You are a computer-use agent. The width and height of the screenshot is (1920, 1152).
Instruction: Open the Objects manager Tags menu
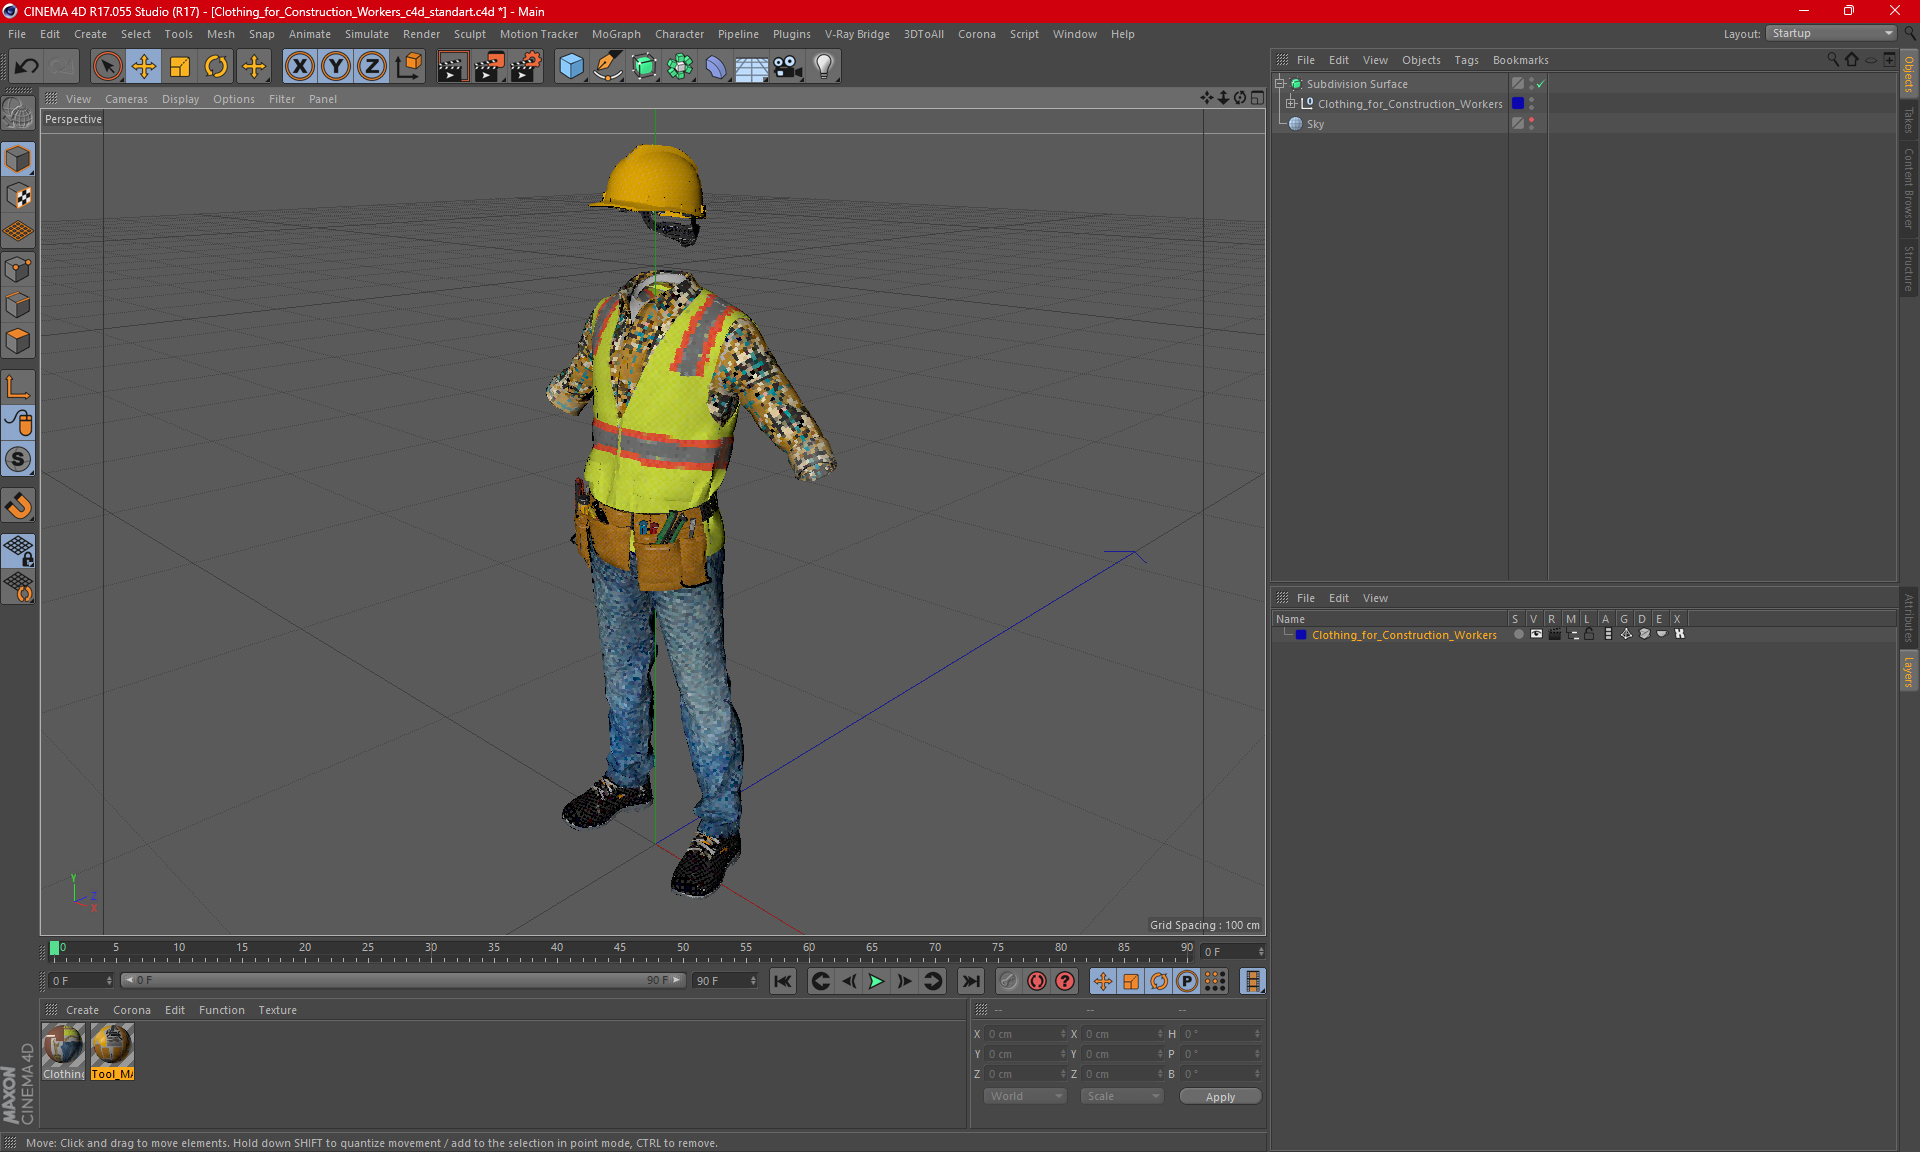1466,60
